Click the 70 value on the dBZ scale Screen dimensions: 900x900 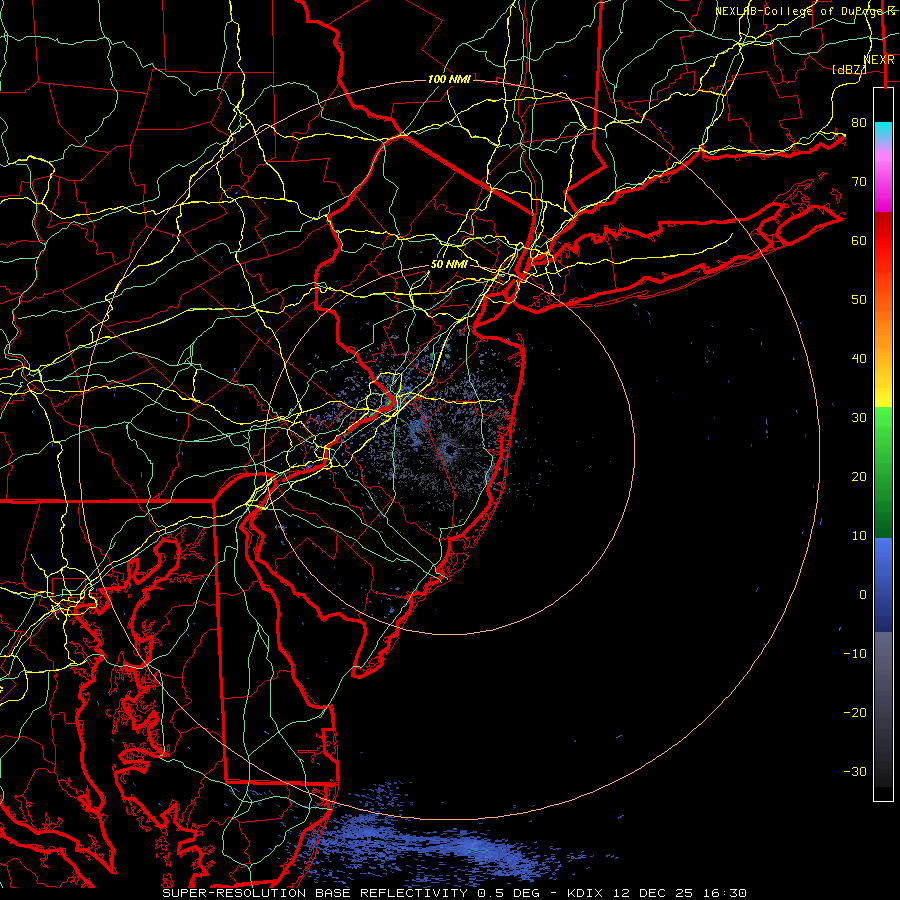tap(859, 181)
